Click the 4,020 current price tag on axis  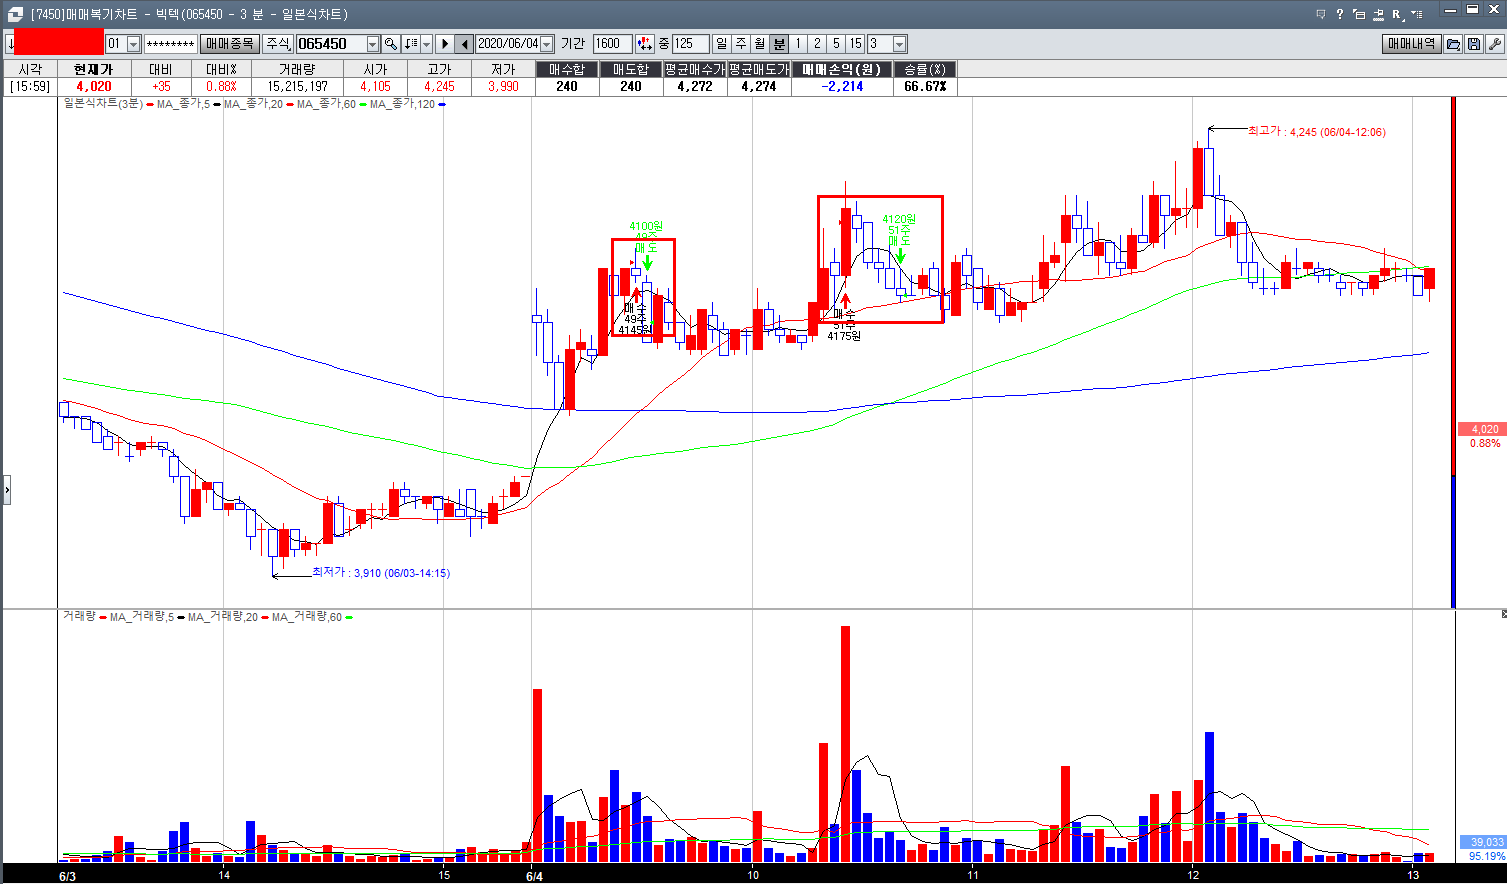click(1481, 429)
